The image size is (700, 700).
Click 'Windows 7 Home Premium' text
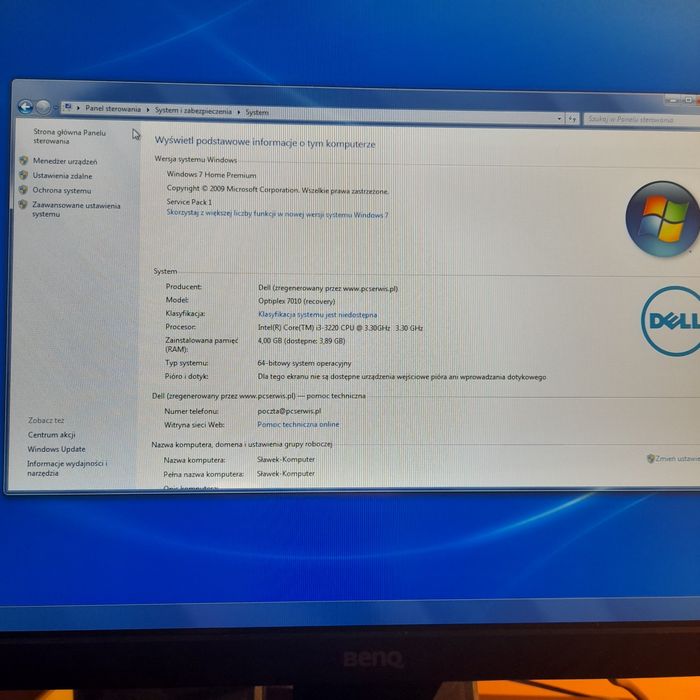(x=211, y=175)
